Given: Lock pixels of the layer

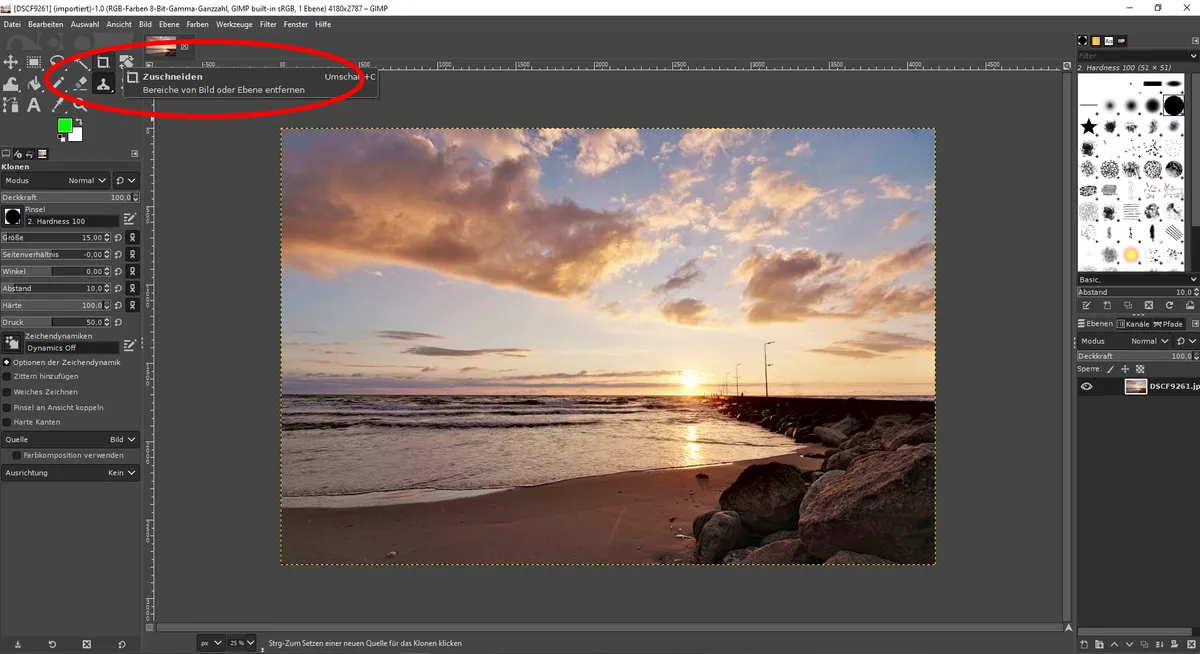Looking at the screenshot, I should click(1110, 369).
